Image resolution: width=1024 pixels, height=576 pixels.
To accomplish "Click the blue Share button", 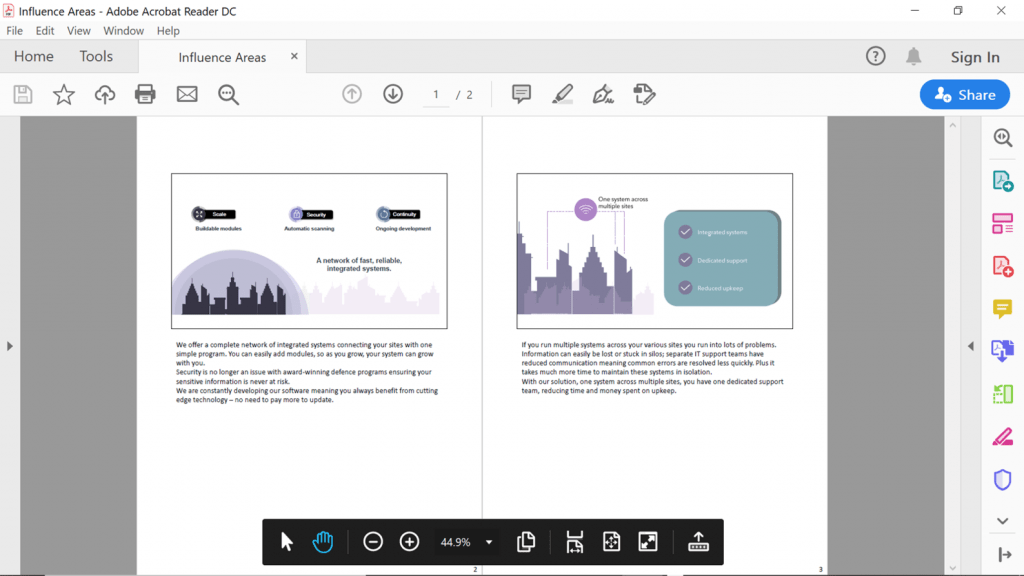I will 964,94.
